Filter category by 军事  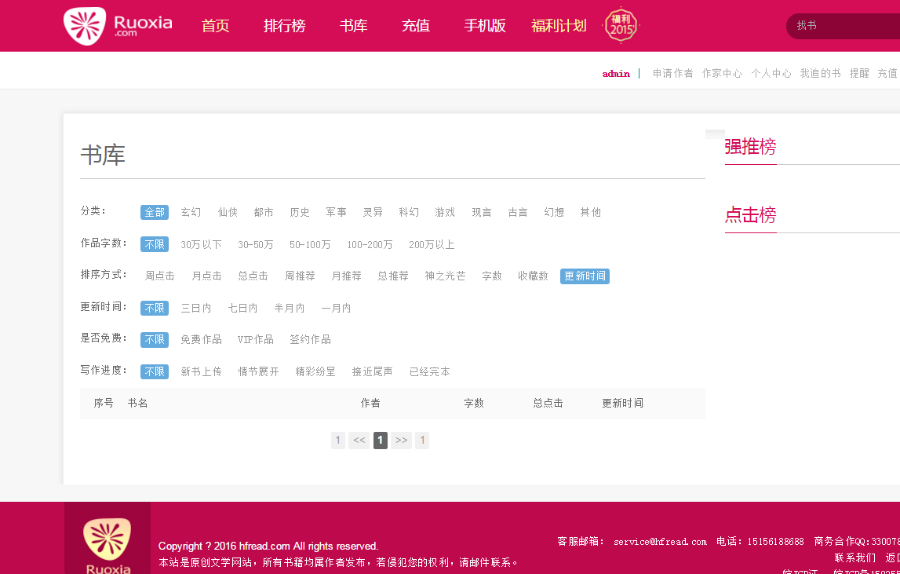point(336,212)
